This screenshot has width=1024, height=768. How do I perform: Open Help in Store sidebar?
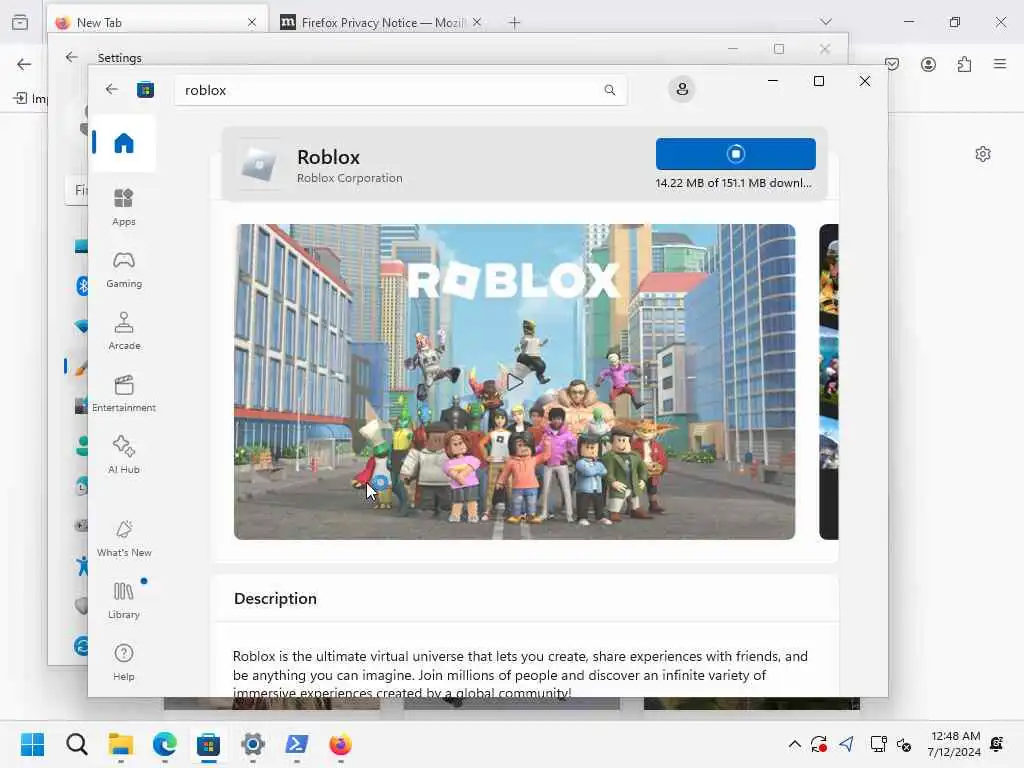pos(123,662)
